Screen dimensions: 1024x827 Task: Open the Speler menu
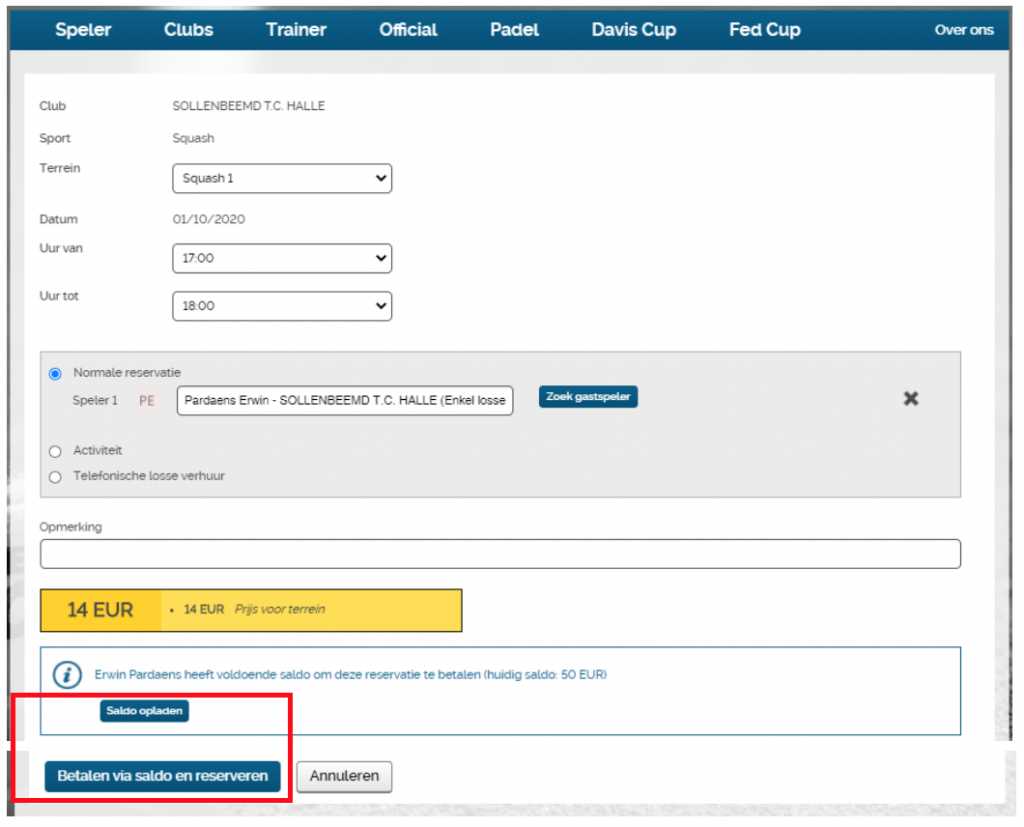(x=83, y=30)
